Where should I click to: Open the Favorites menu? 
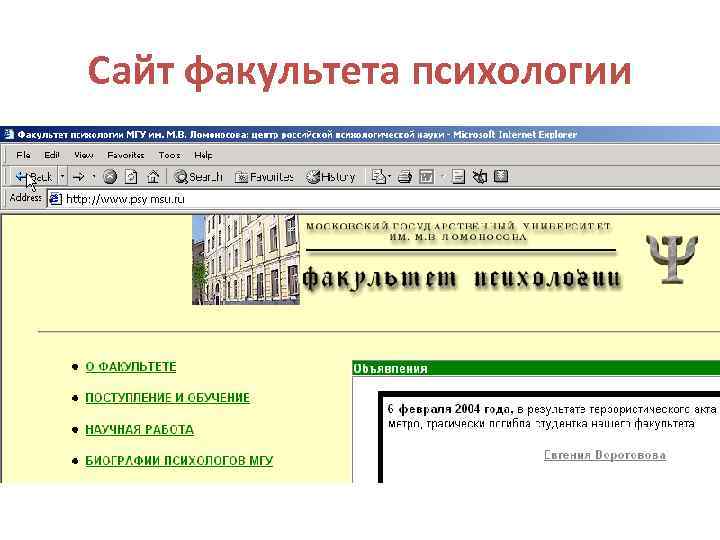click(x=126, y=155)
